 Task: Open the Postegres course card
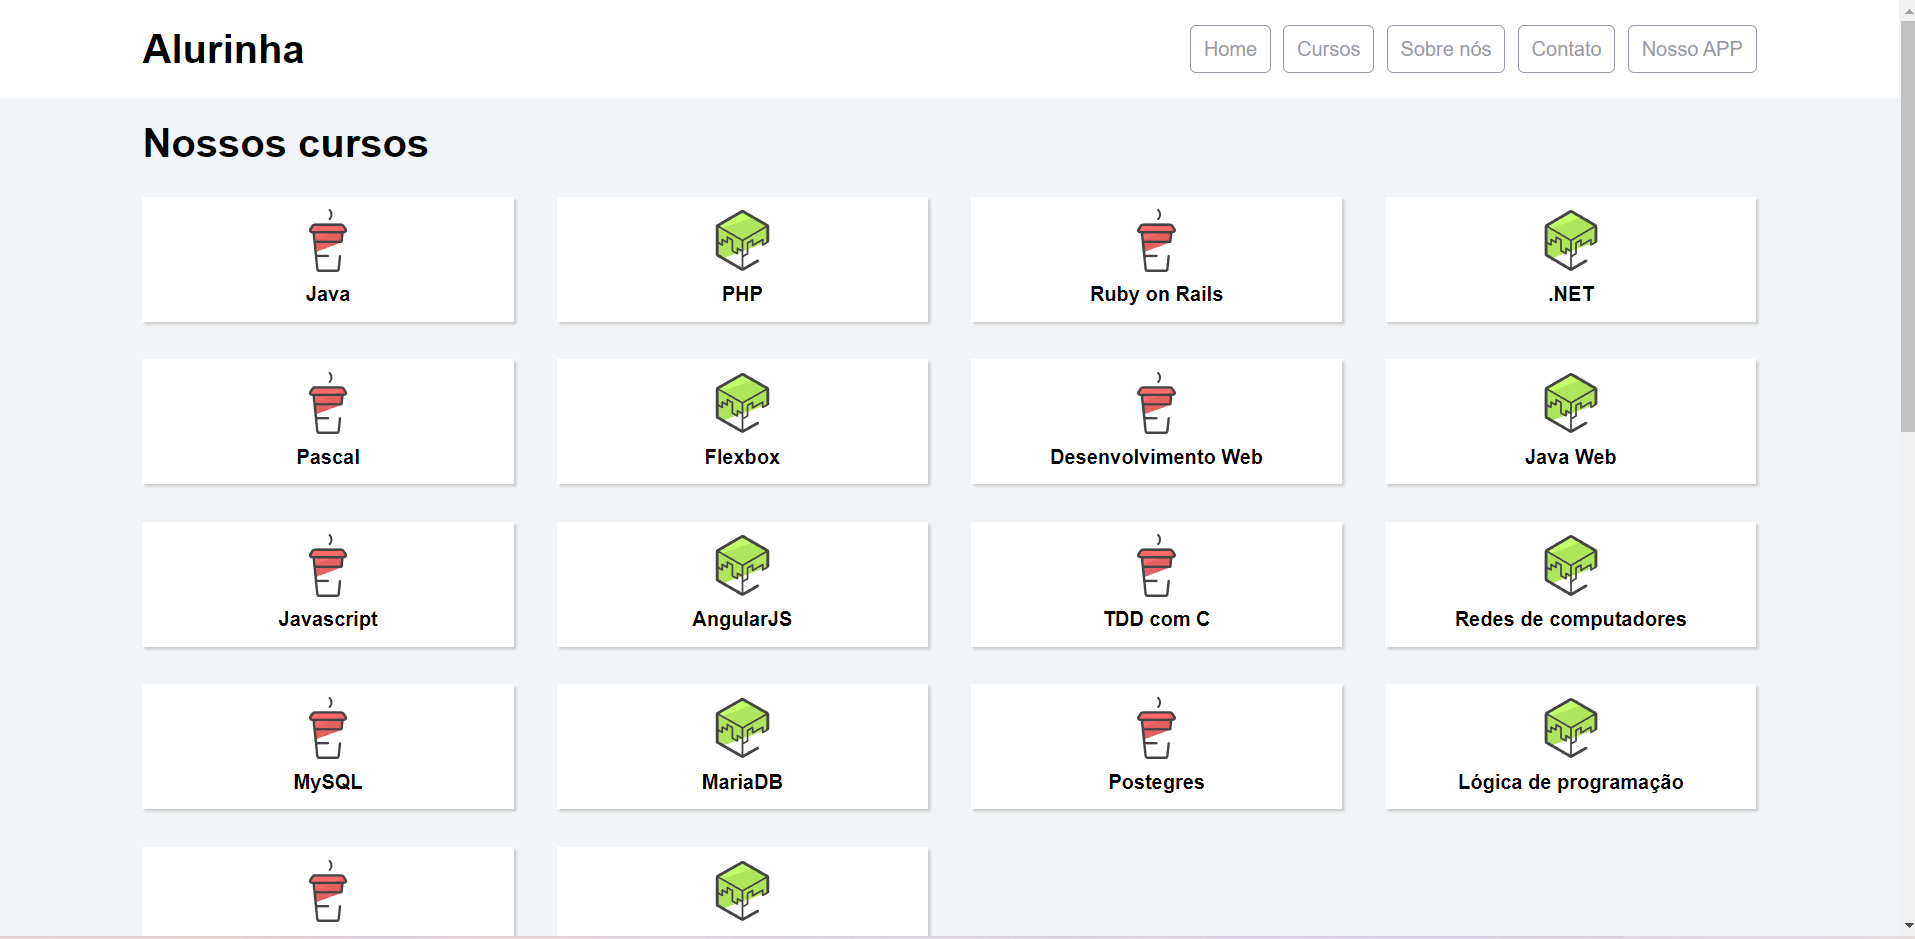(x=1156, y=746)
